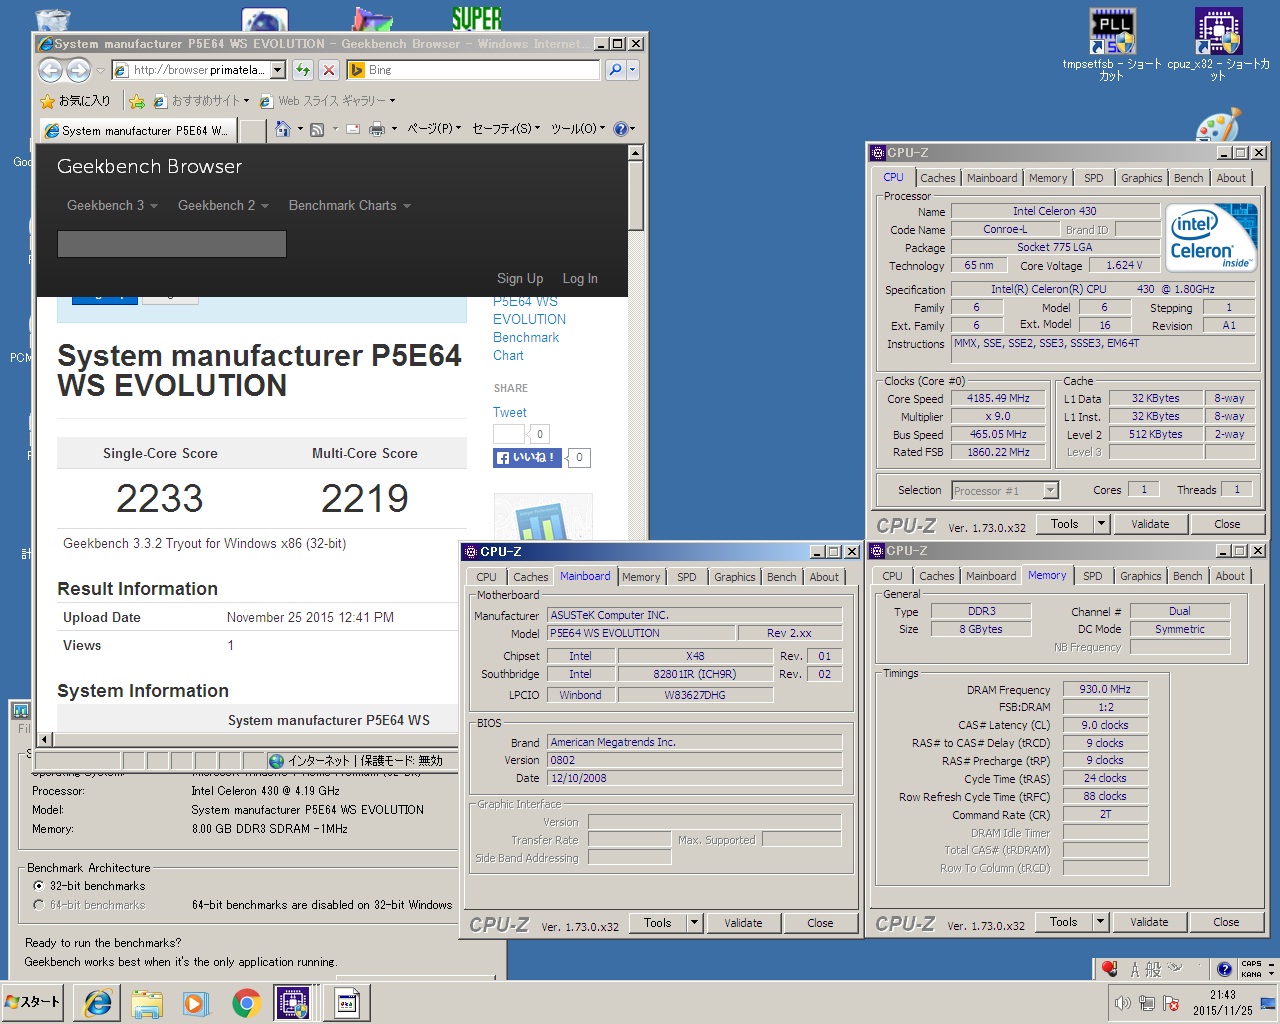The image size is (1280, 1024).
Task: Click the Close button in the CPU-Z Mainboard window
Action: [x=820, y=923]
